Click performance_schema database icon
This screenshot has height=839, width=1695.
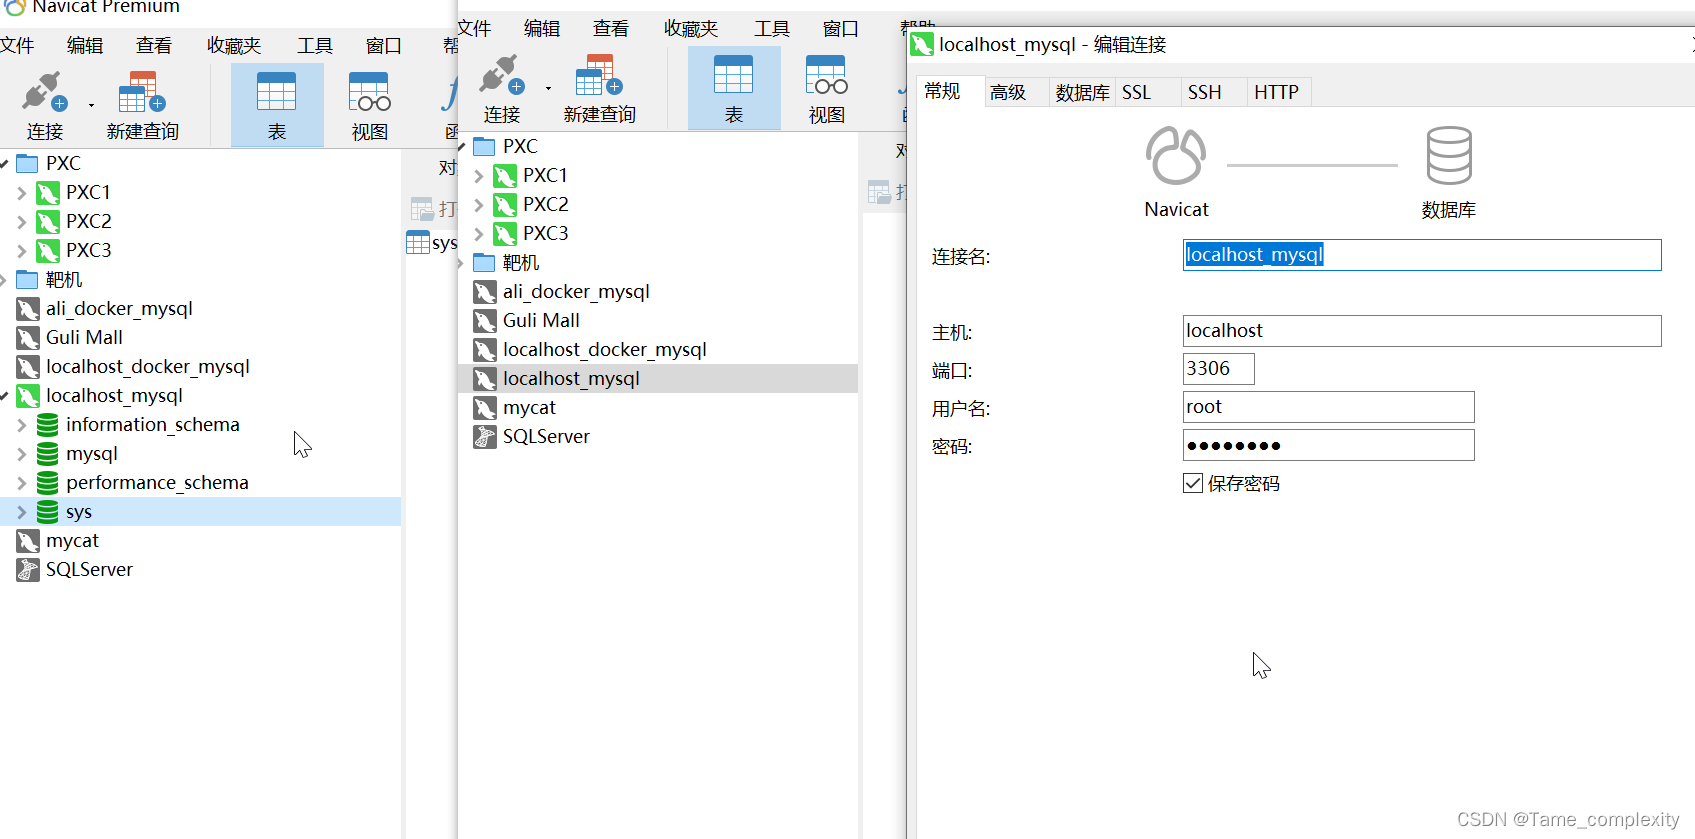pos(47,483)
